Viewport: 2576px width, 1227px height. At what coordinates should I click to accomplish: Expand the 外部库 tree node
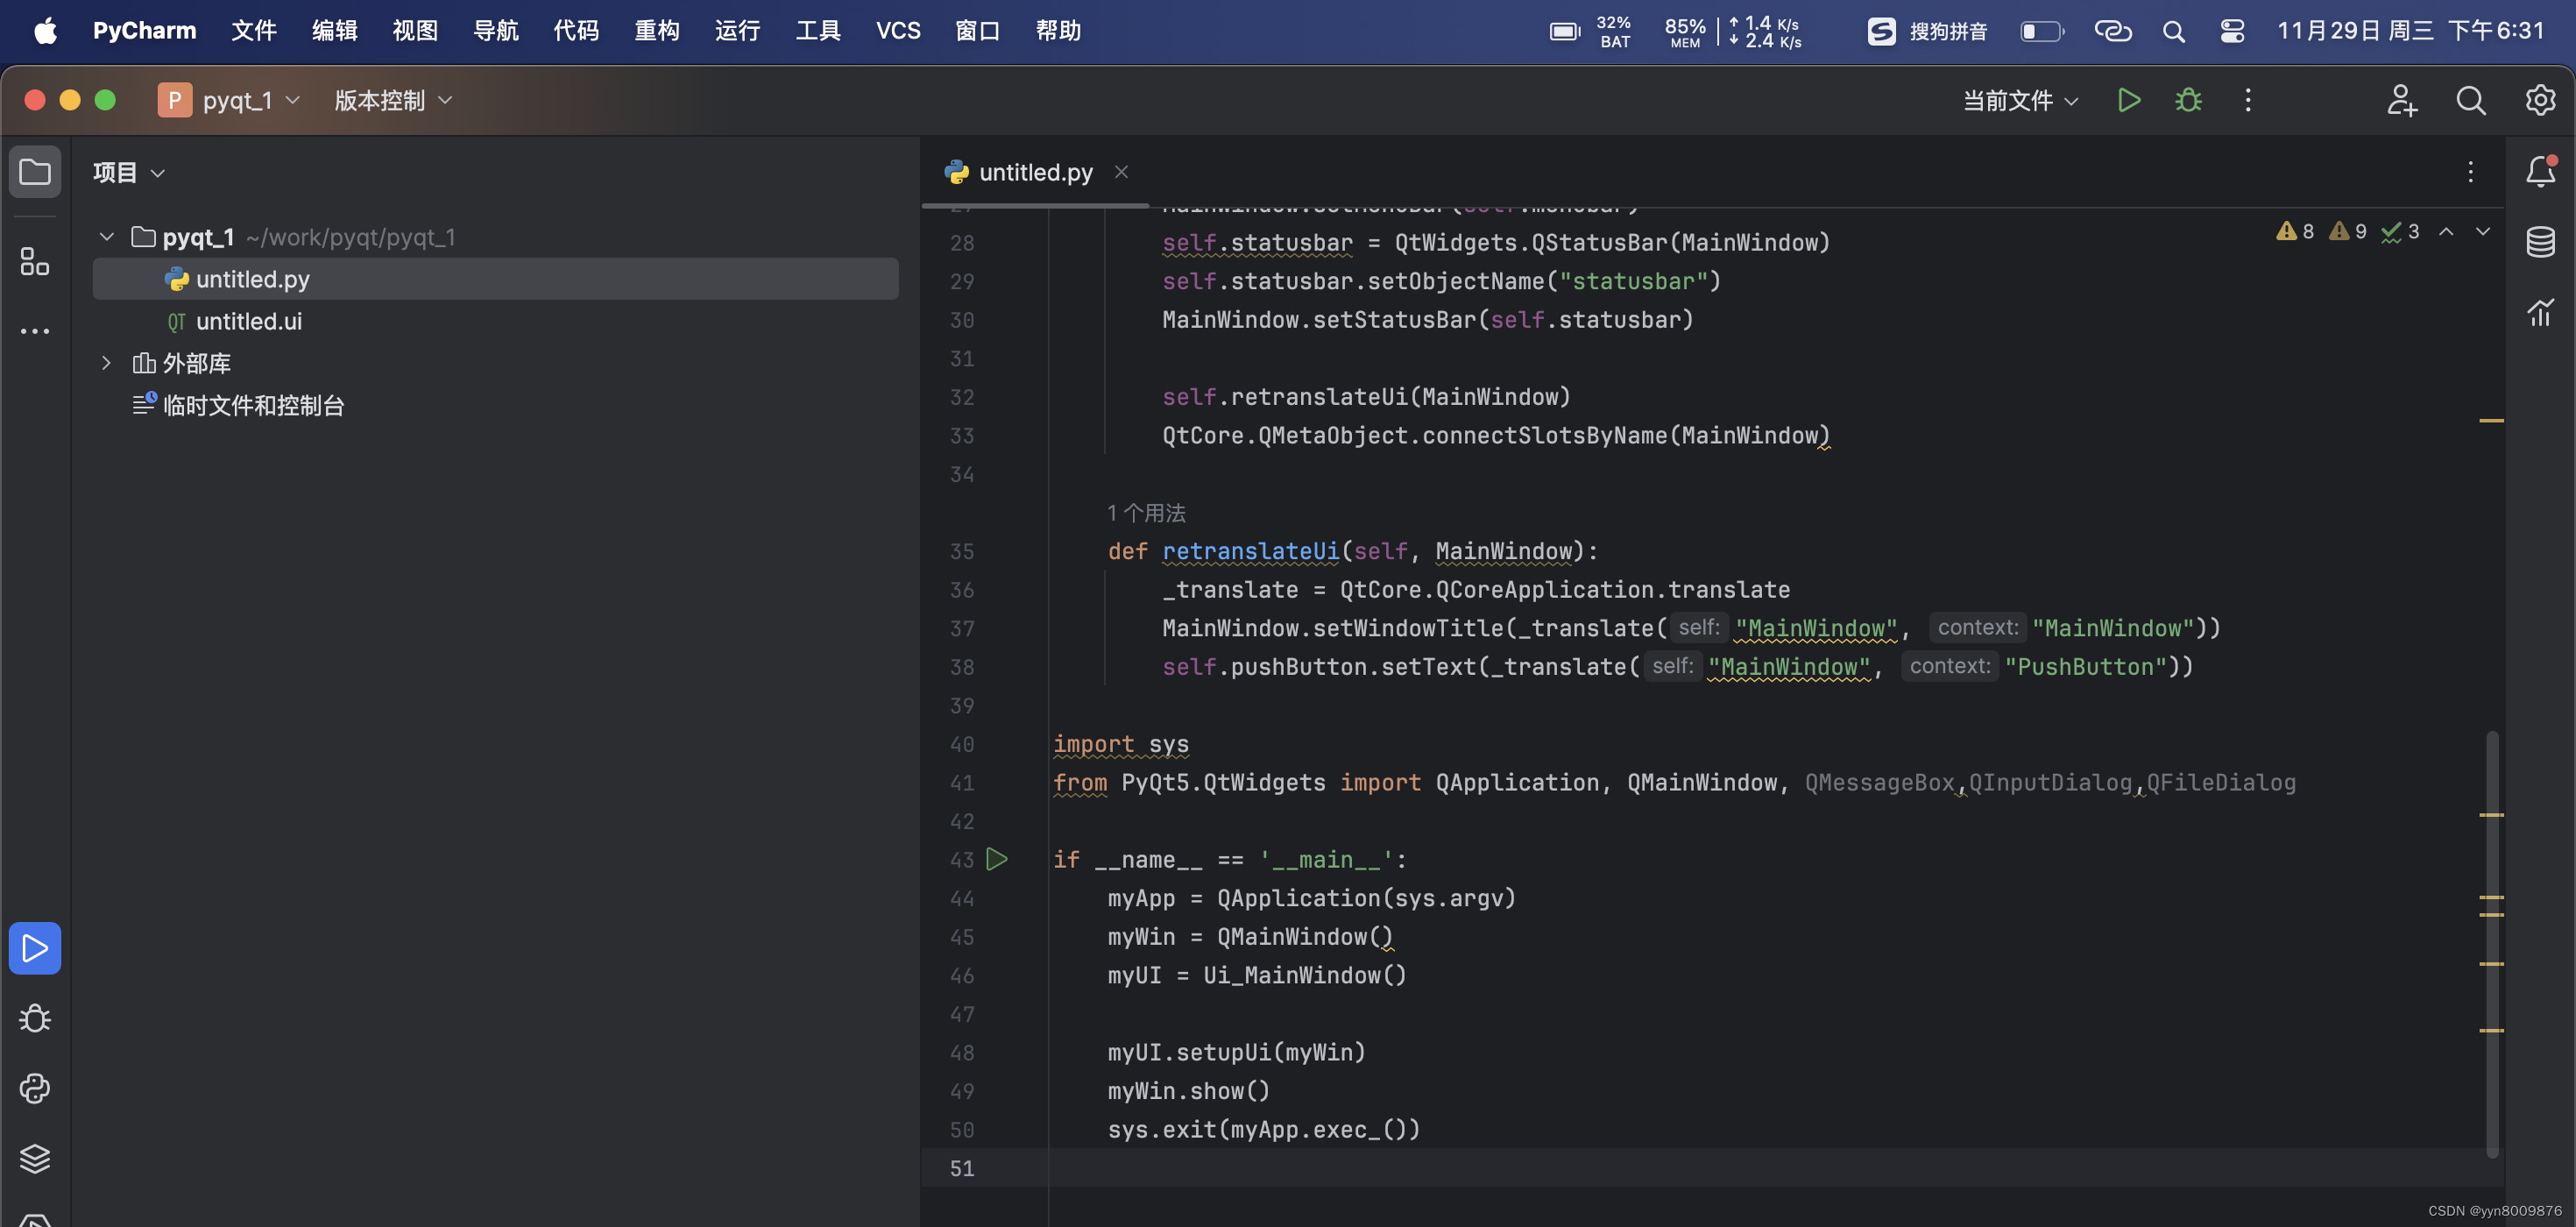click(106, 363)
